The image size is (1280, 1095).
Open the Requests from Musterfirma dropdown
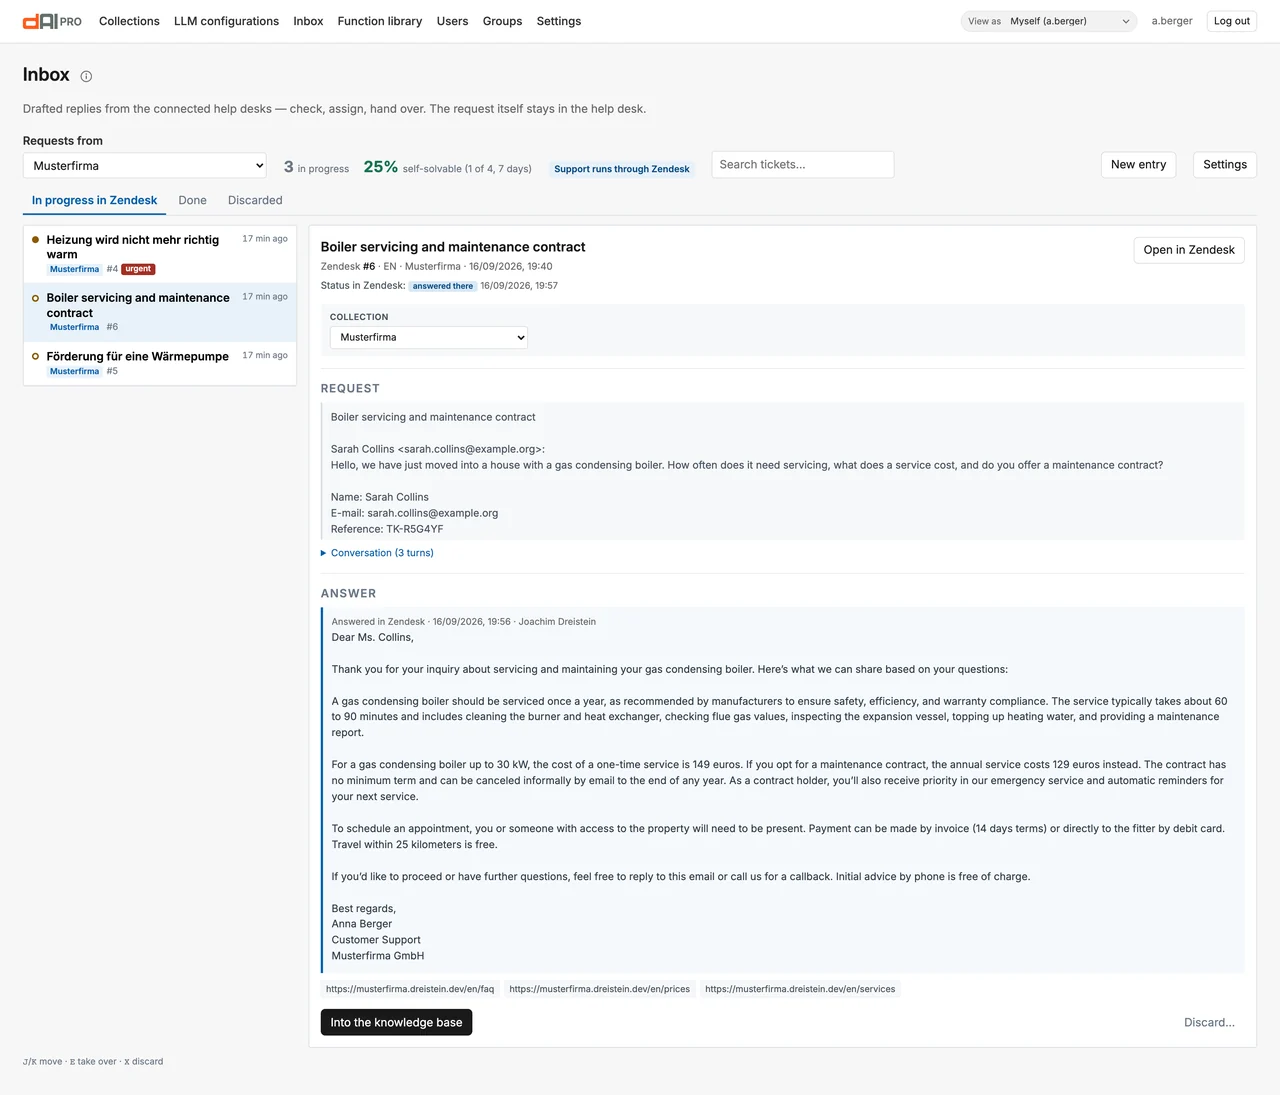(145, 166)
